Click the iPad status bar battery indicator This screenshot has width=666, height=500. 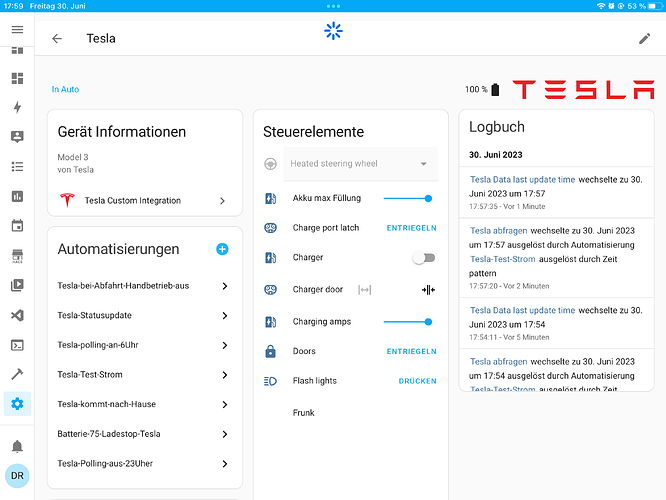tap(655, 6)
